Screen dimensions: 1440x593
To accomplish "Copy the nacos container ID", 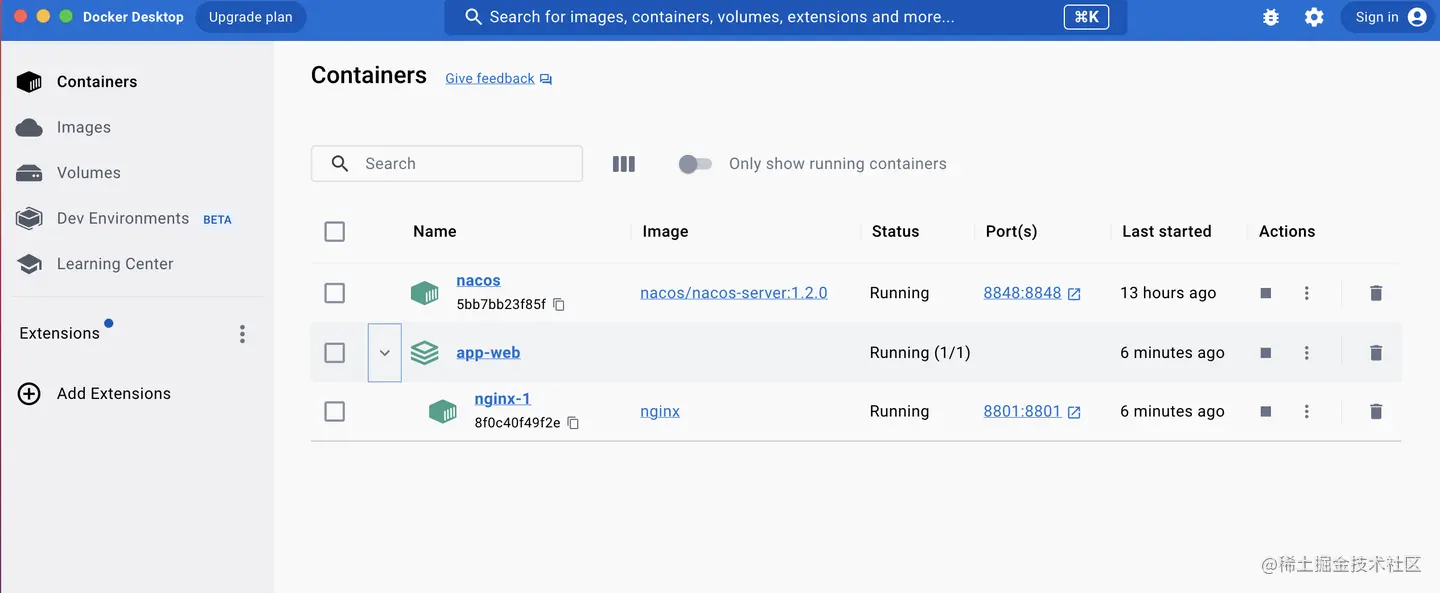I will [x=559, y=305].
